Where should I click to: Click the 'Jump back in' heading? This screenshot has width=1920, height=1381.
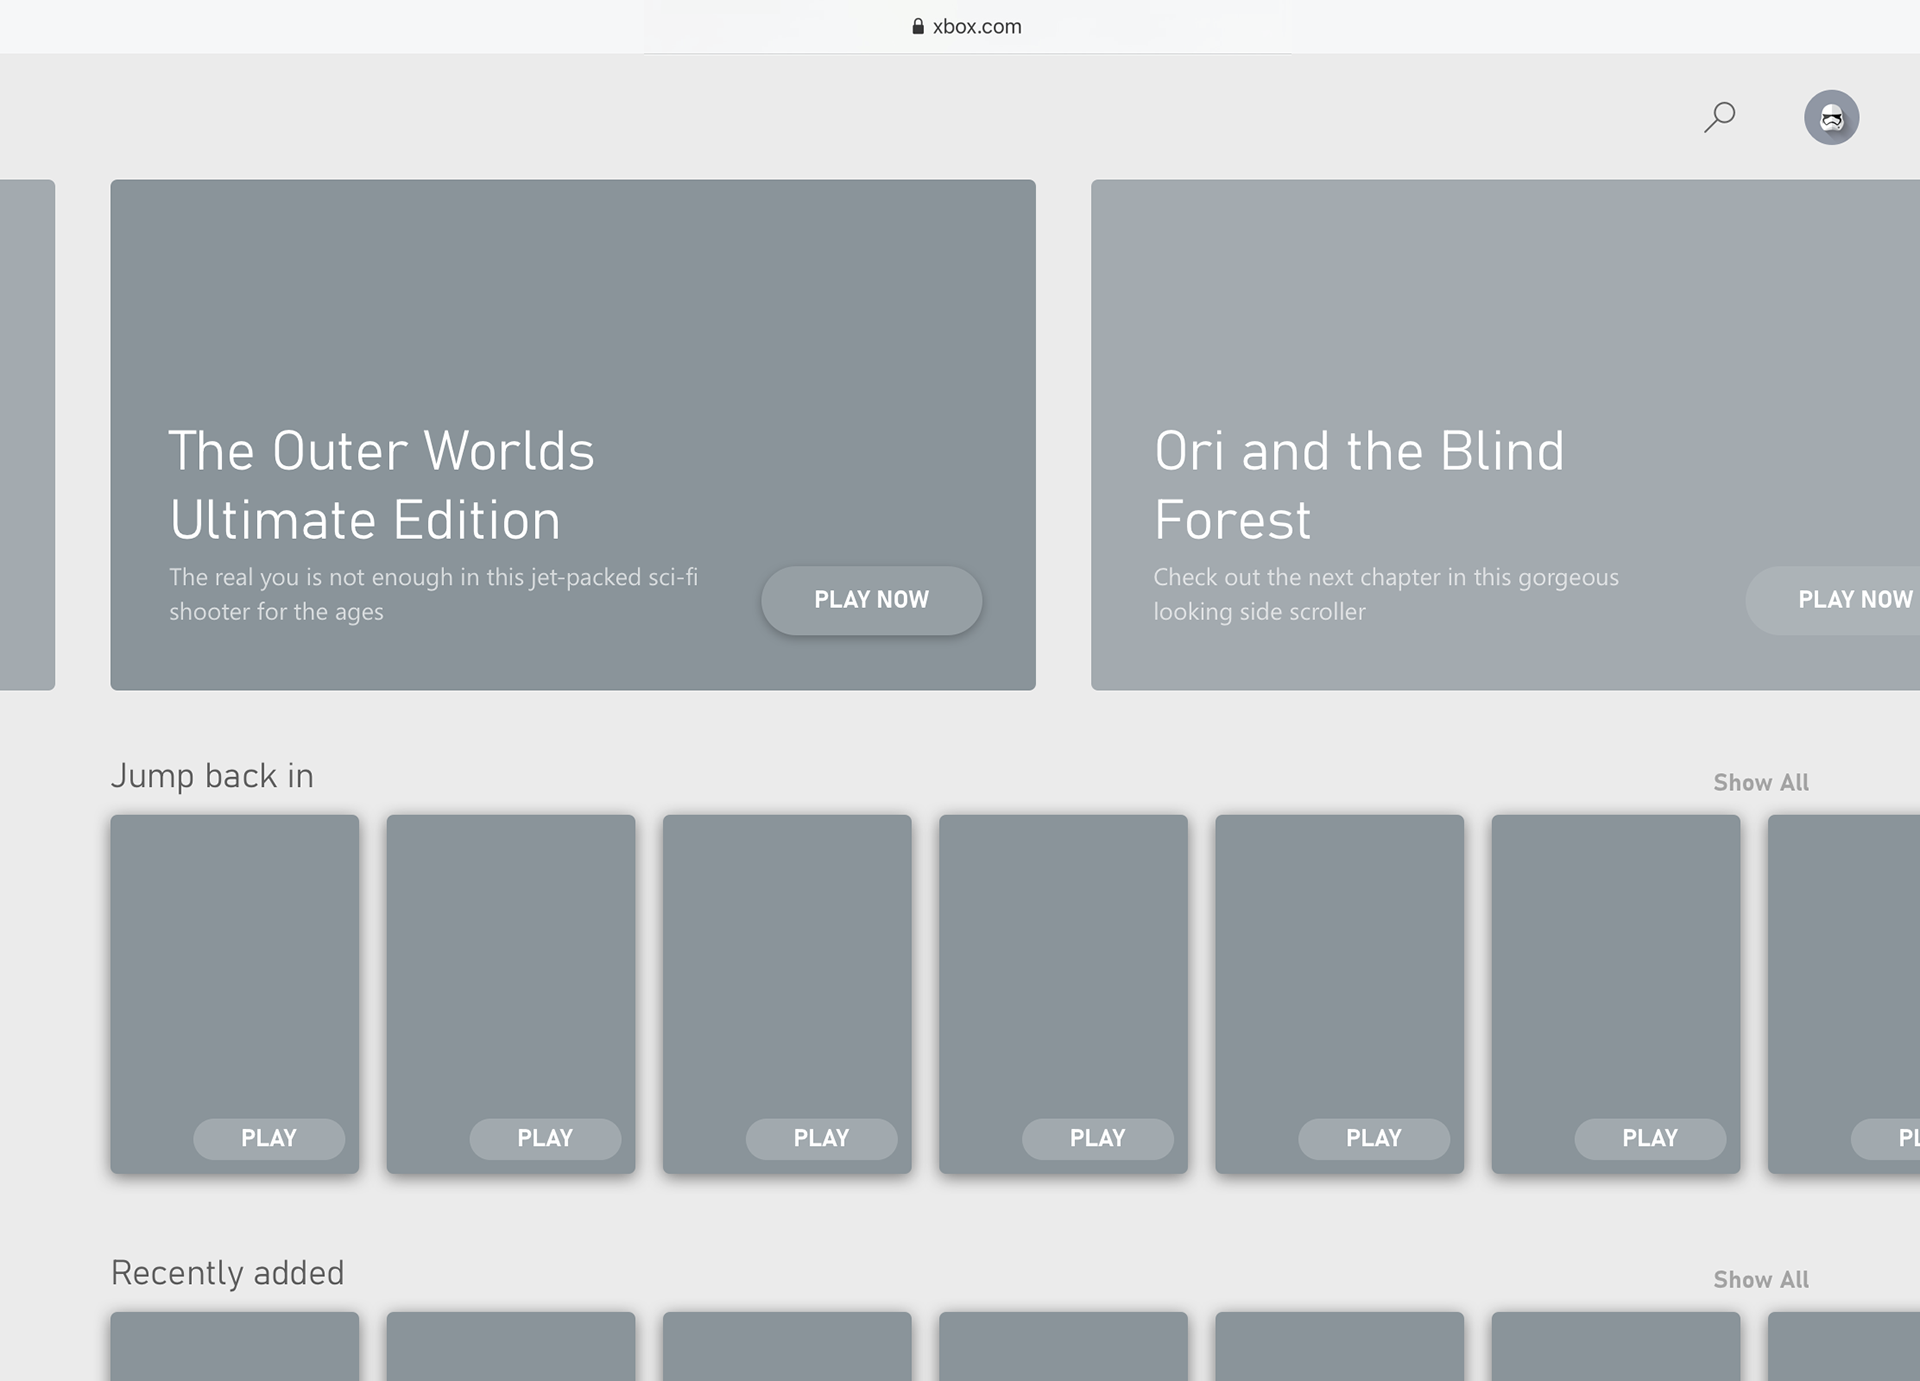212,776
